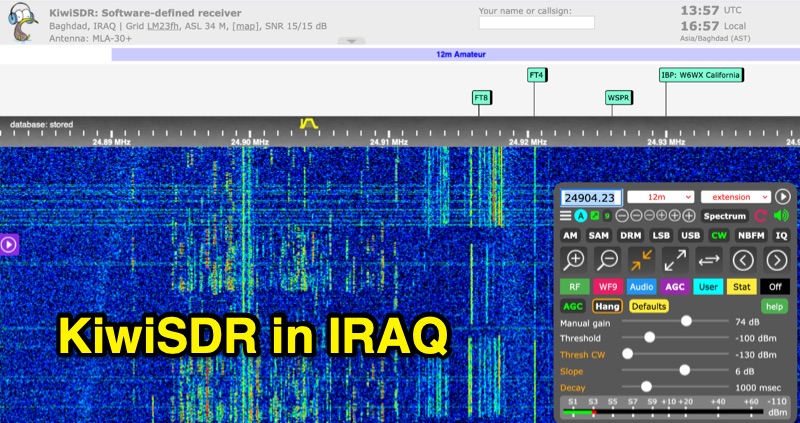Click the leftmost frequency step-down minus button
Screen dimensions: 800x423
622,216
